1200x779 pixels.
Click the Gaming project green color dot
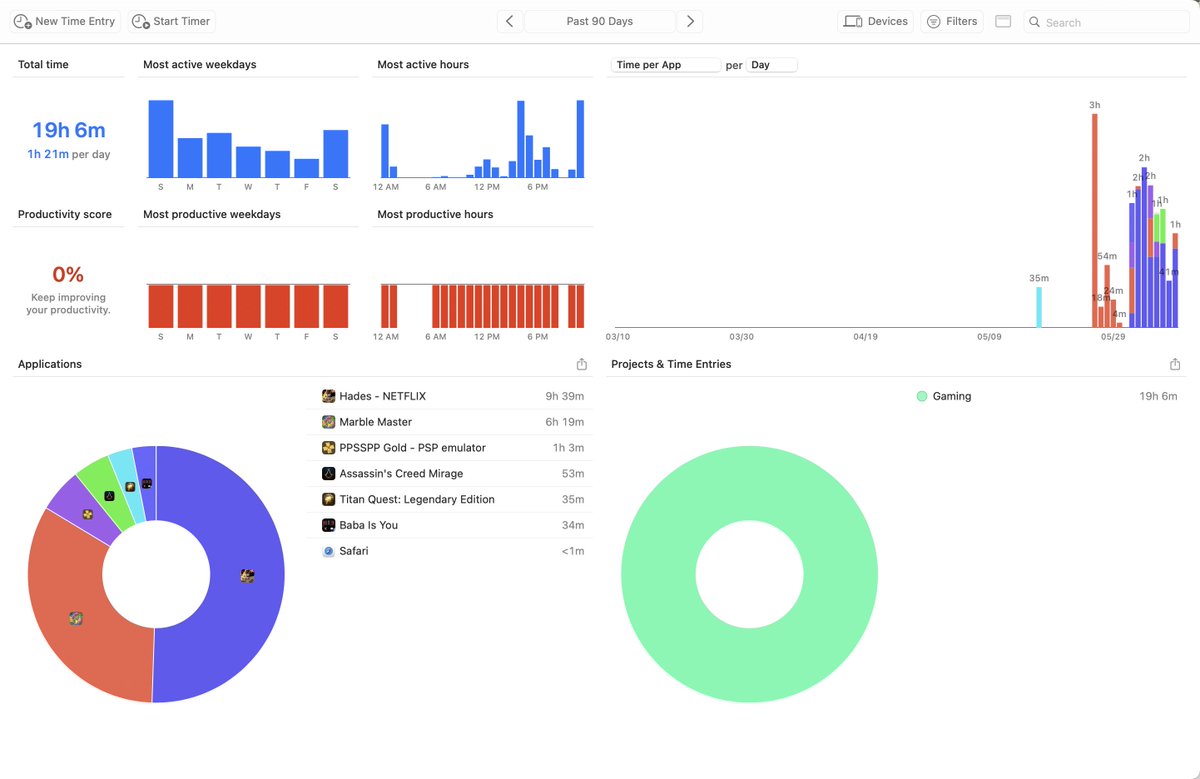(922, 397)
